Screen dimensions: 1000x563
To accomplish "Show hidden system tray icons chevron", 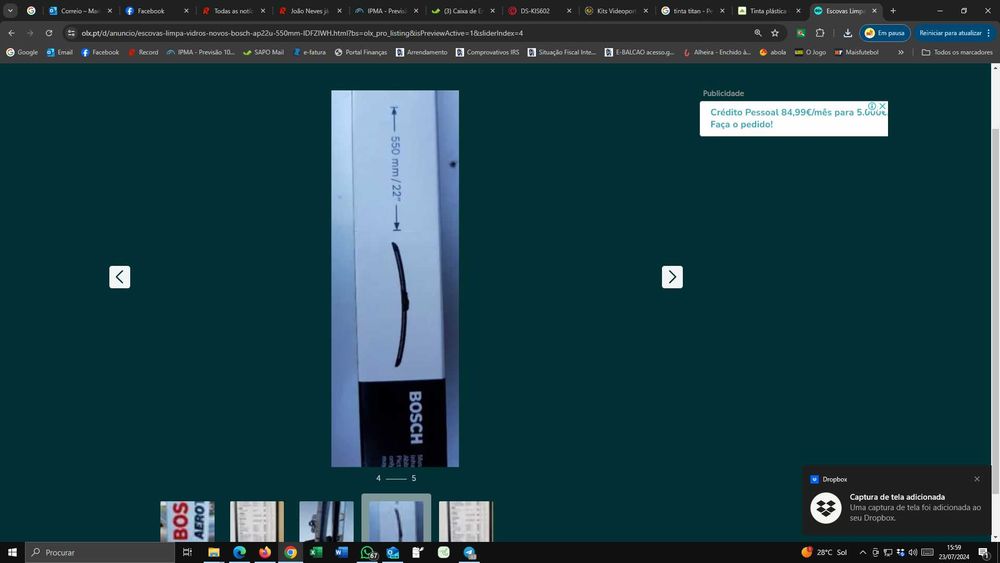I will [x=863, y=552].
